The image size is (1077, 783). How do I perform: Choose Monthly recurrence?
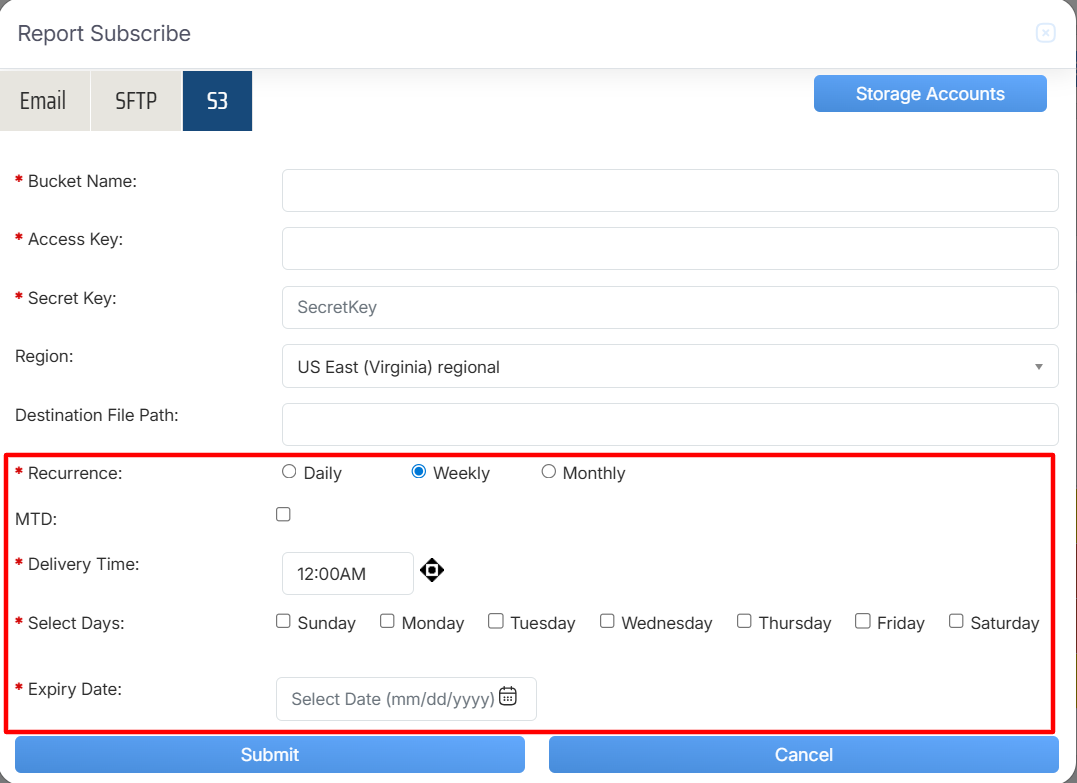(x=549, y=472)
